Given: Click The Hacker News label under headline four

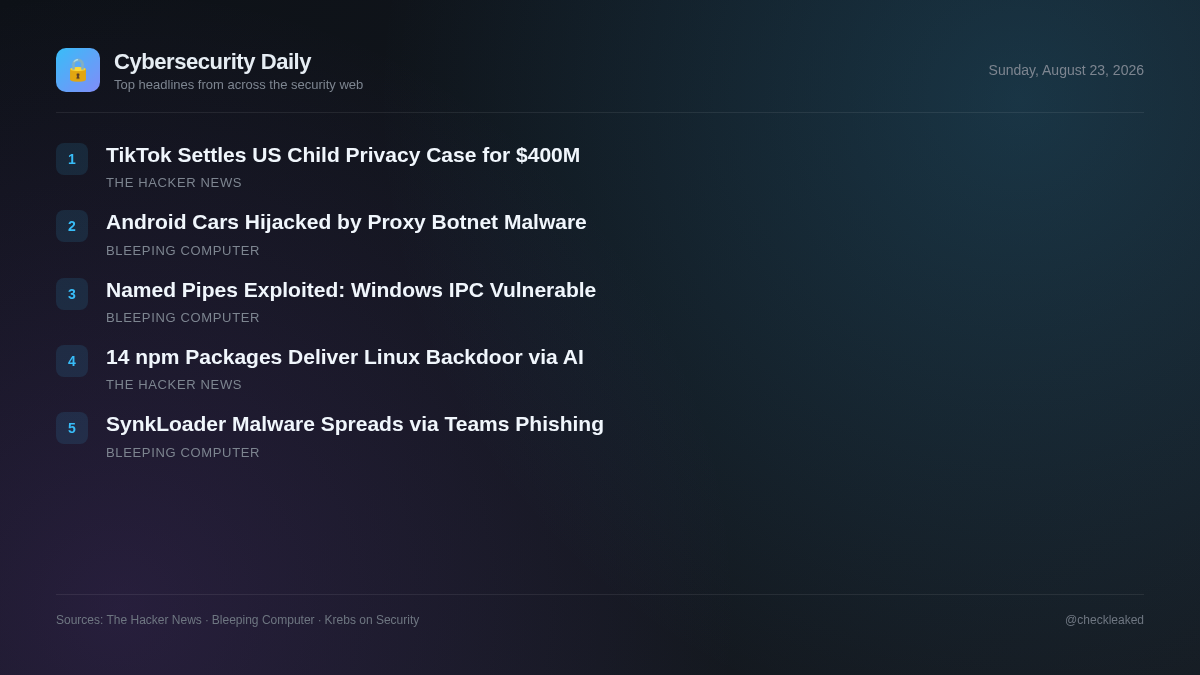Looking at the screenshot, I should coord(174,385).
